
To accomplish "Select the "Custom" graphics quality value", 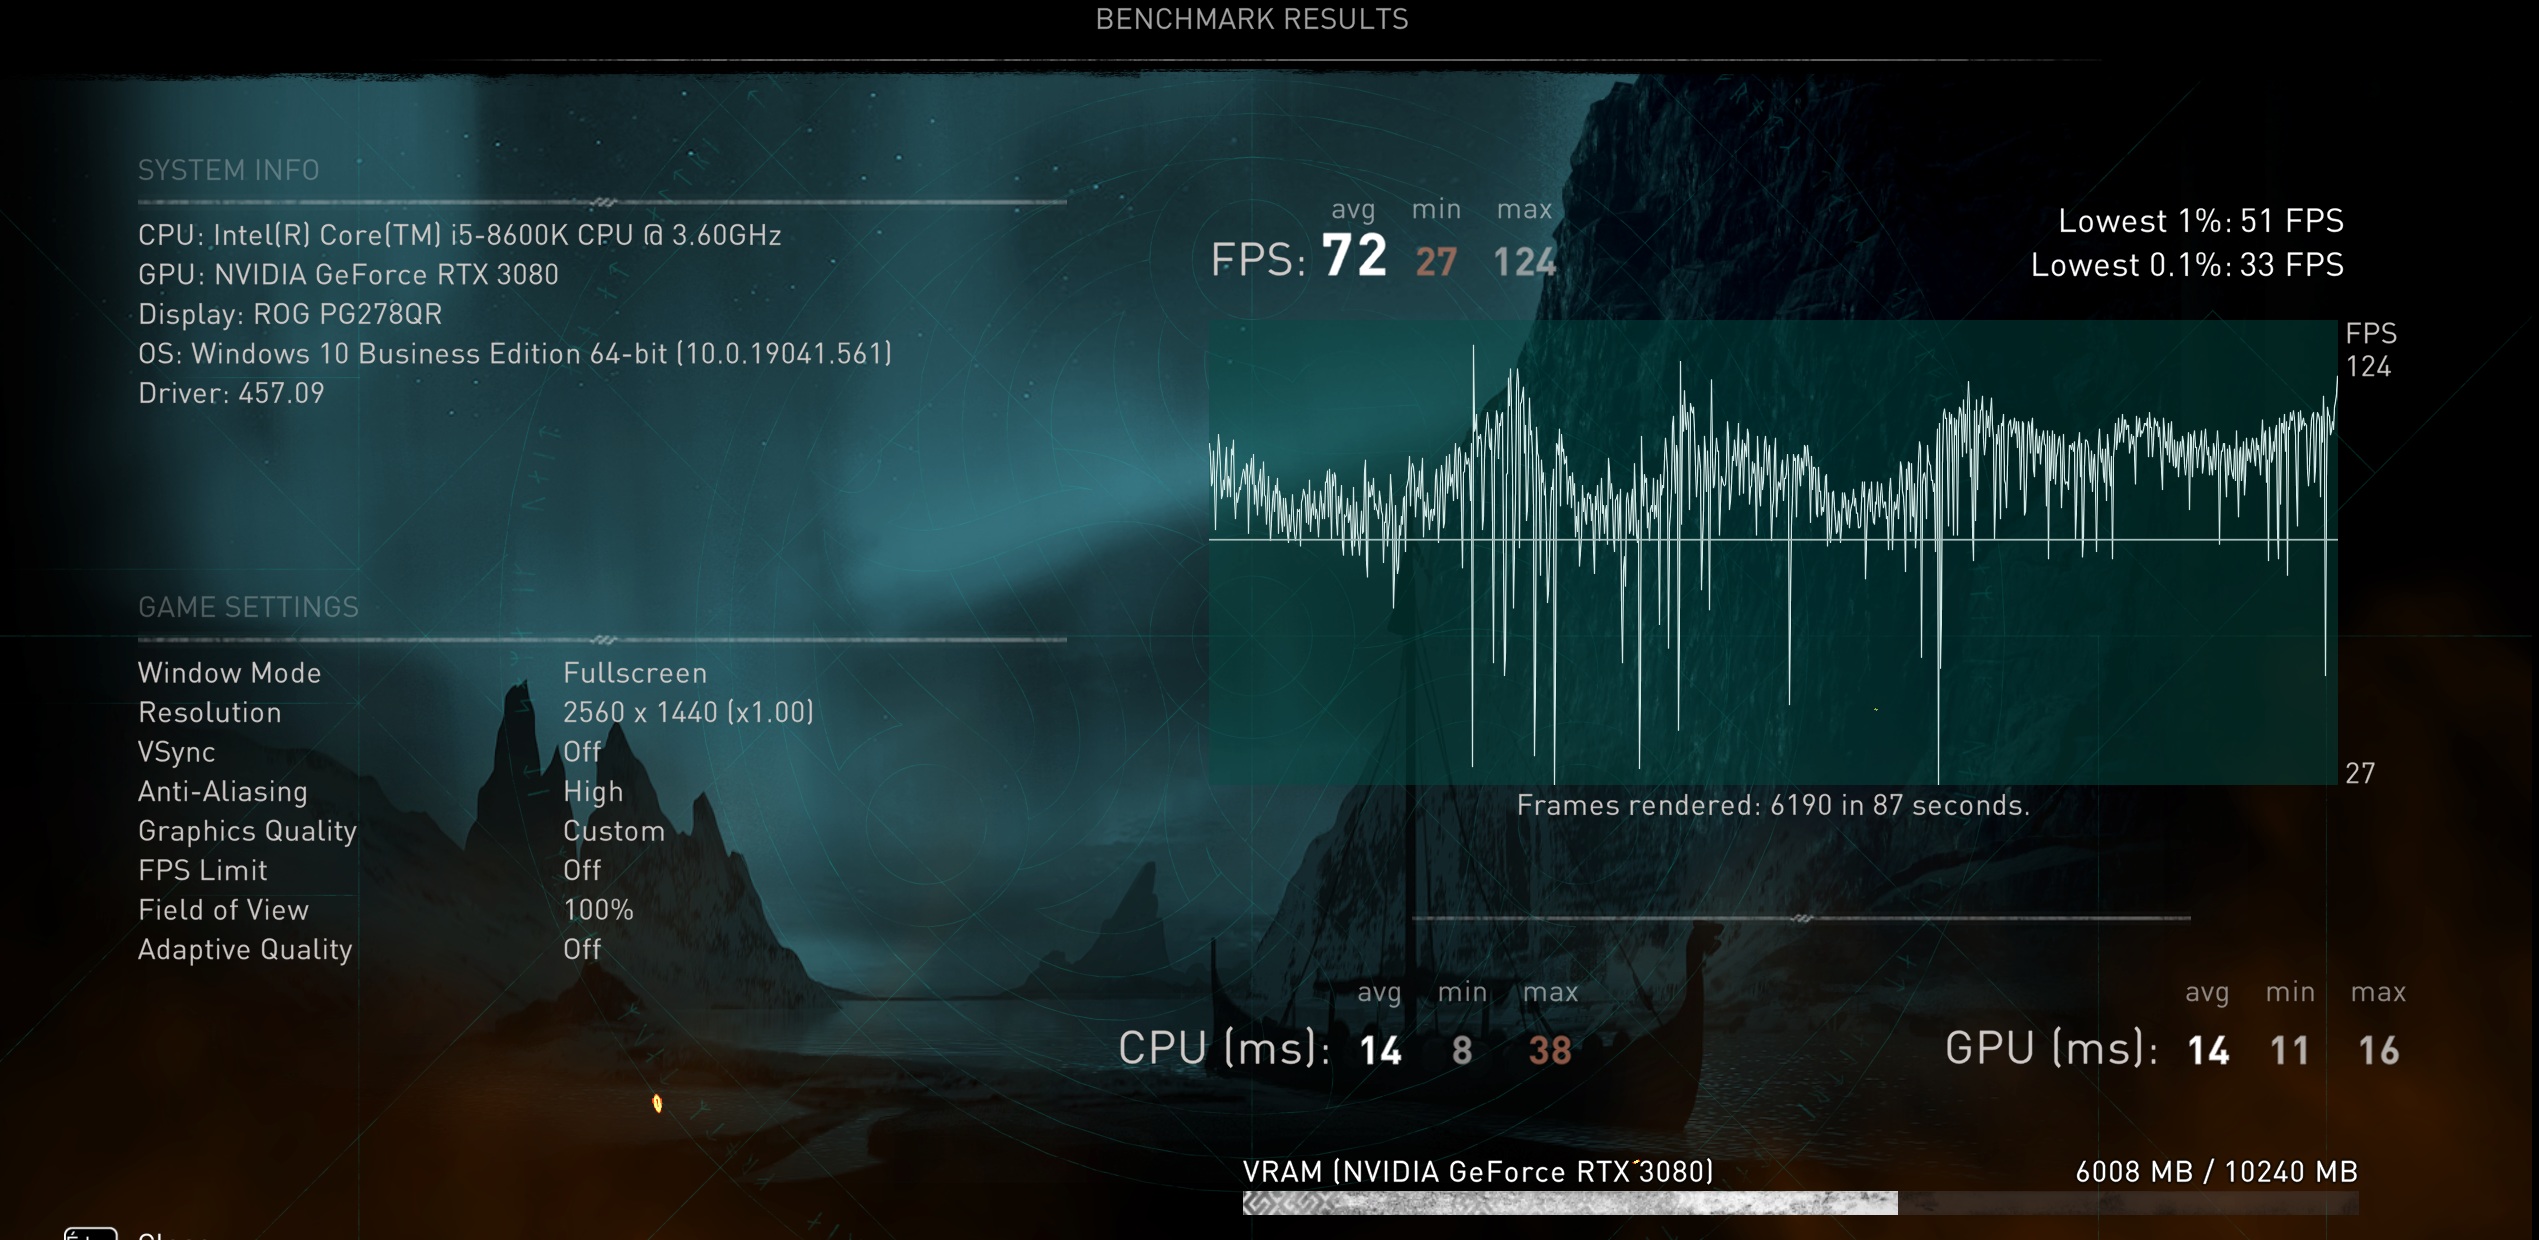I will pos(614,831).
